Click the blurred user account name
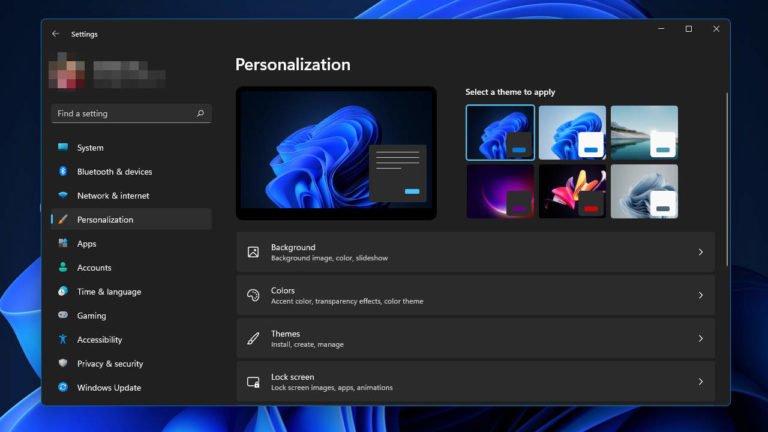This screenshot has height=432, width=768. (129, 73)
